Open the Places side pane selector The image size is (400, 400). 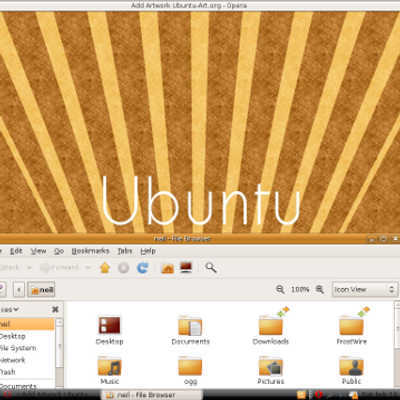pos(9,310)
